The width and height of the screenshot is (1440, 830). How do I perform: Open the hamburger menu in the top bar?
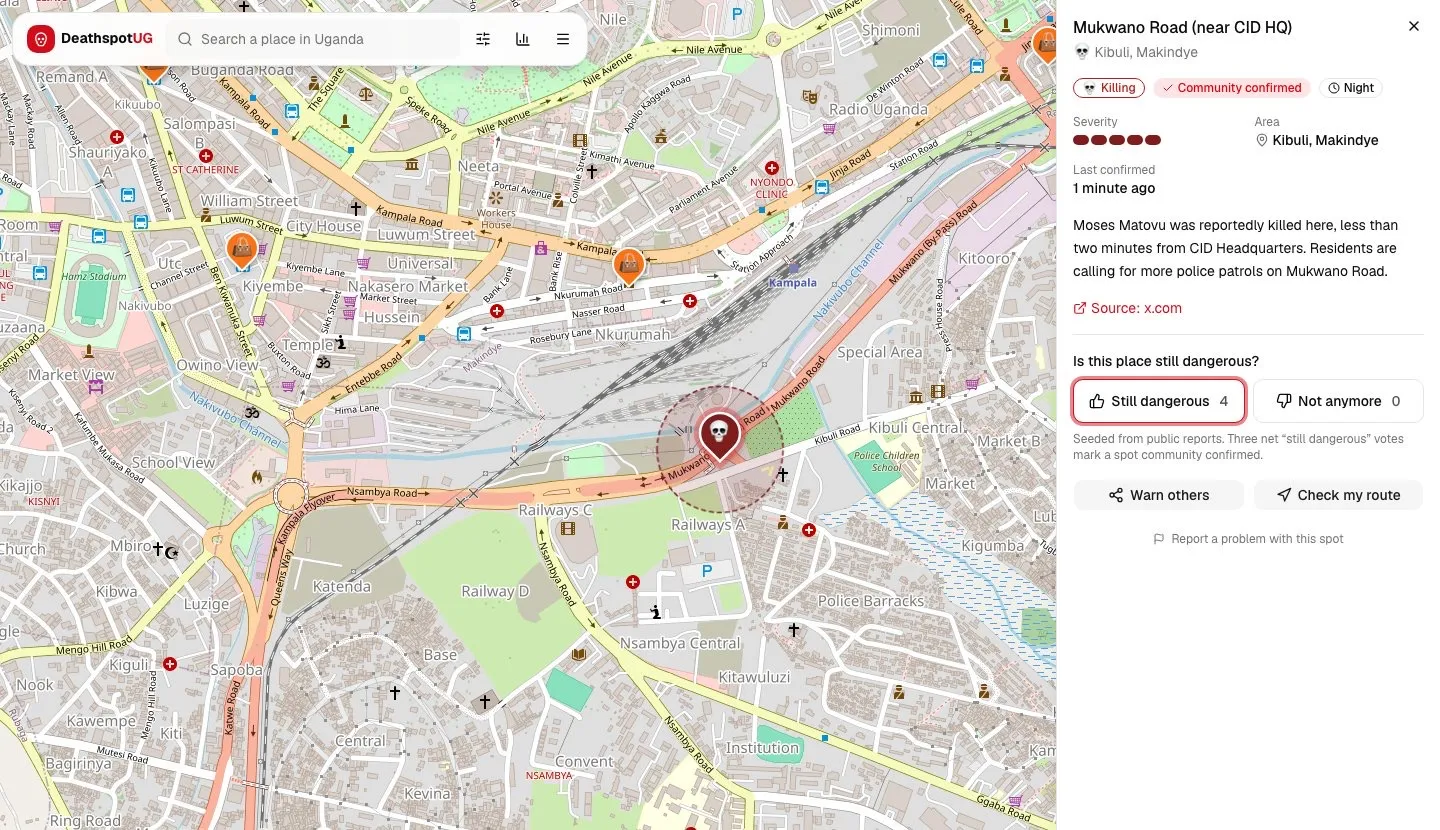pyautogui.click(x=563, y=39)
